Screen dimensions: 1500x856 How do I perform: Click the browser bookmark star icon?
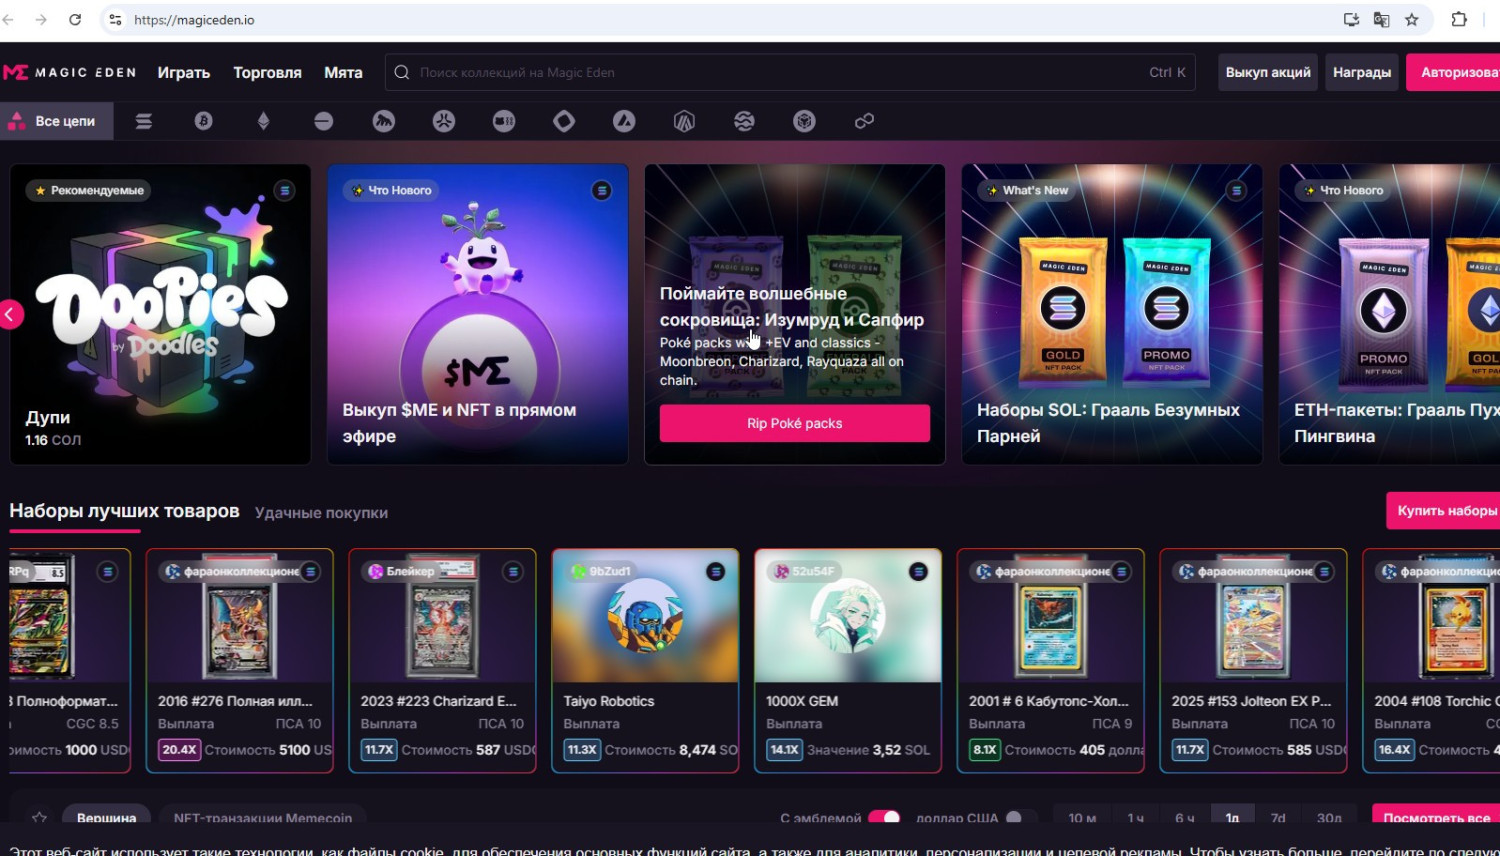(1411, 20)
